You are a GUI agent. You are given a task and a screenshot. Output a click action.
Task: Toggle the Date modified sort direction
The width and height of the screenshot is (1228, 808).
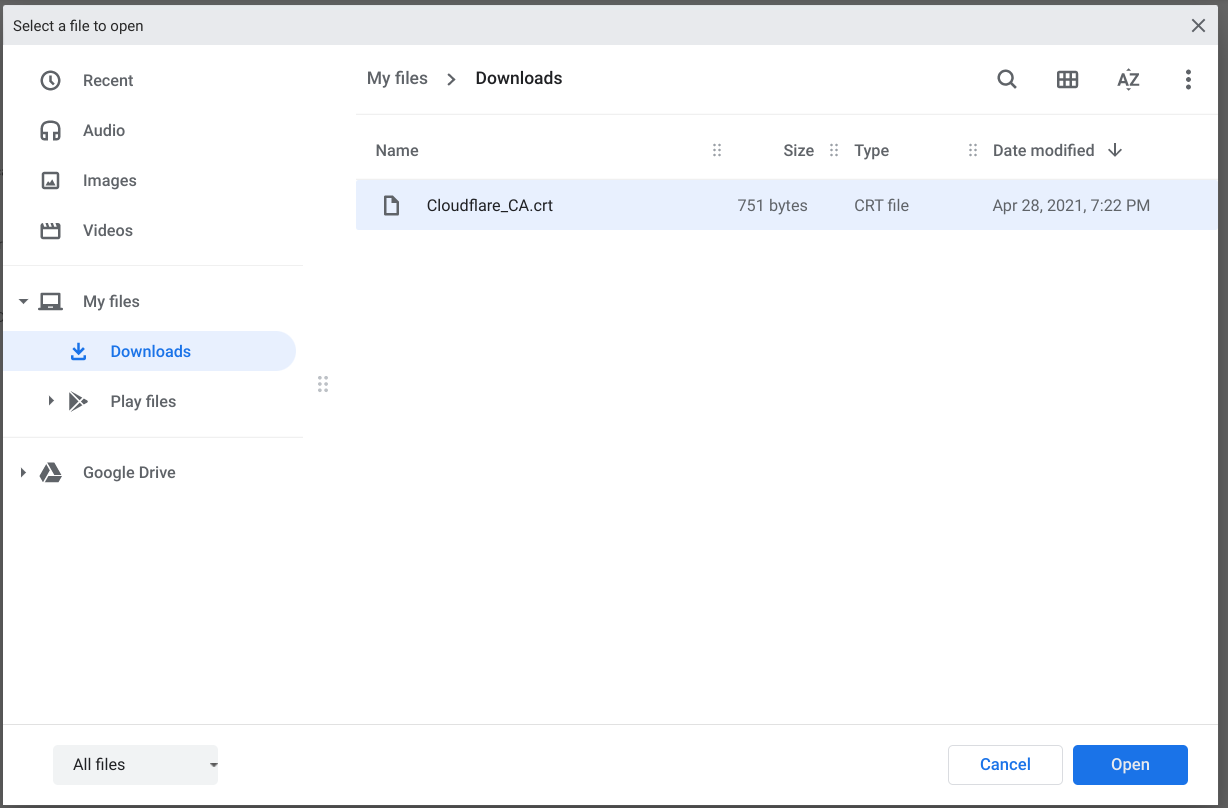(1115, 150)
